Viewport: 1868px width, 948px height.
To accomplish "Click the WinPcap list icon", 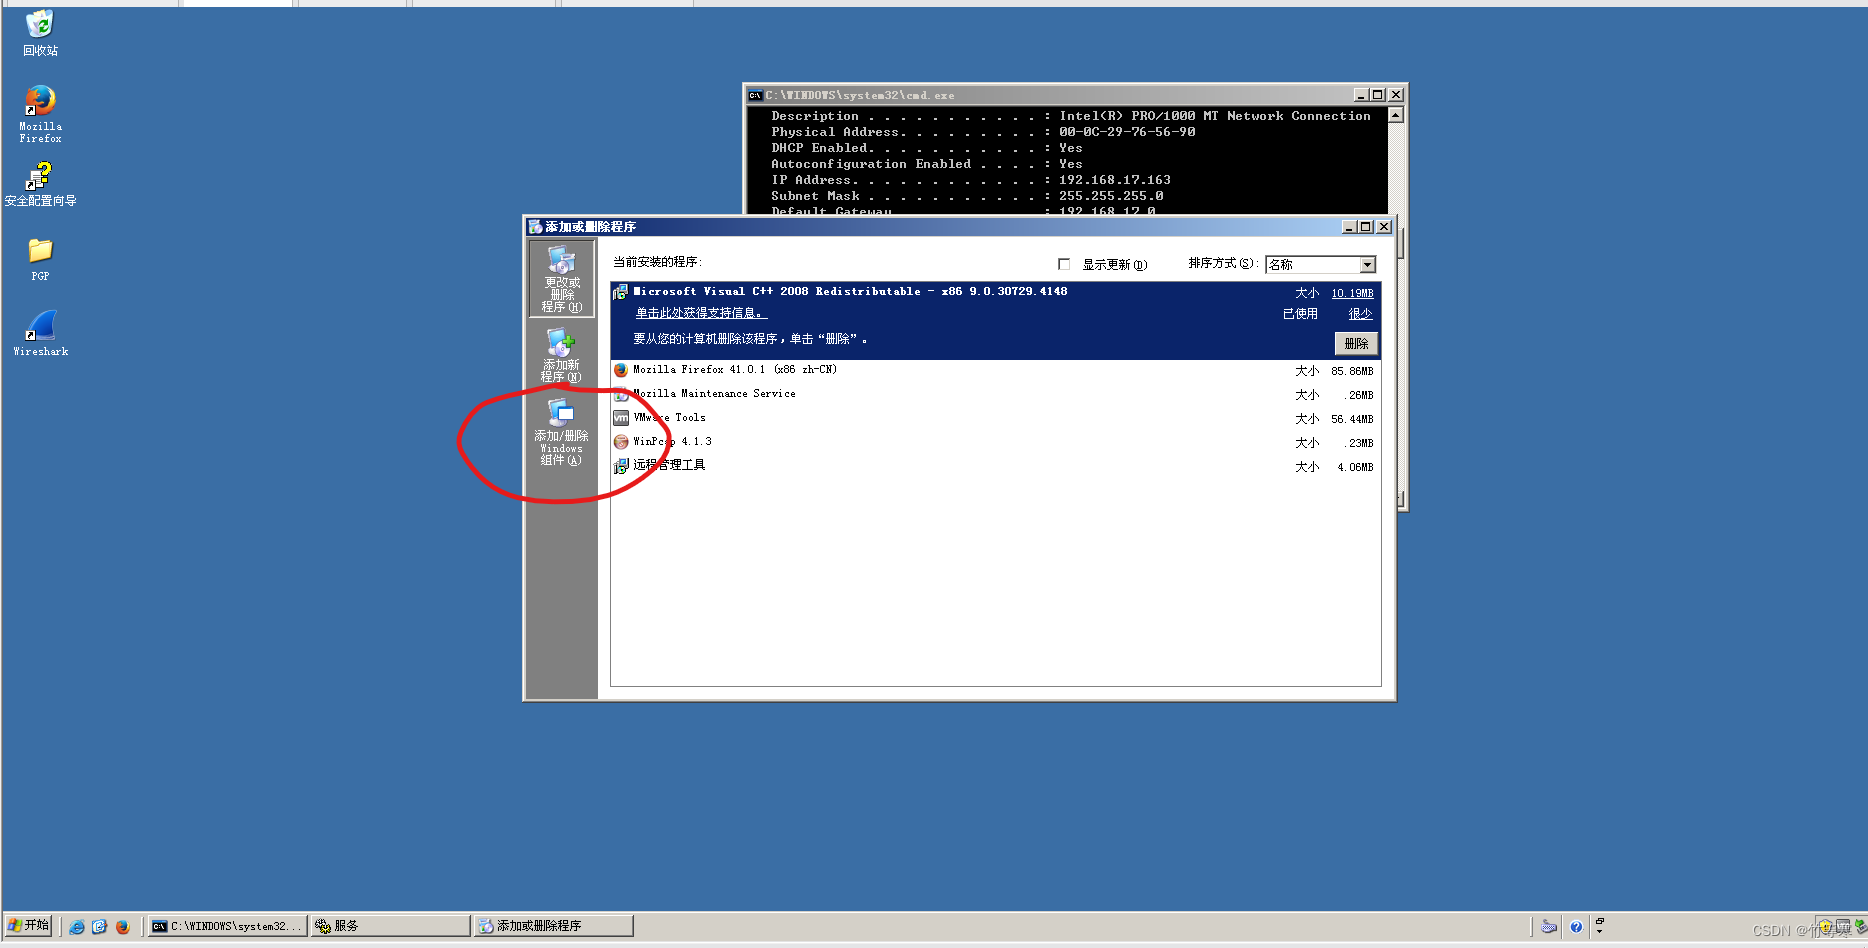I will 621,442.
